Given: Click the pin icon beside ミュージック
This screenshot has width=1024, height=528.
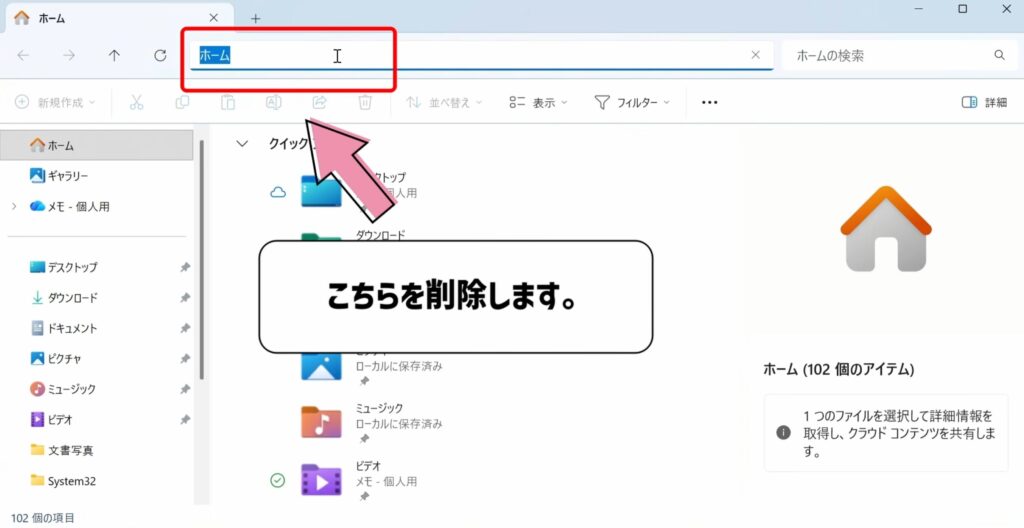Looking at the screenshot, I should pyautogui.click(x=185, y=389).
